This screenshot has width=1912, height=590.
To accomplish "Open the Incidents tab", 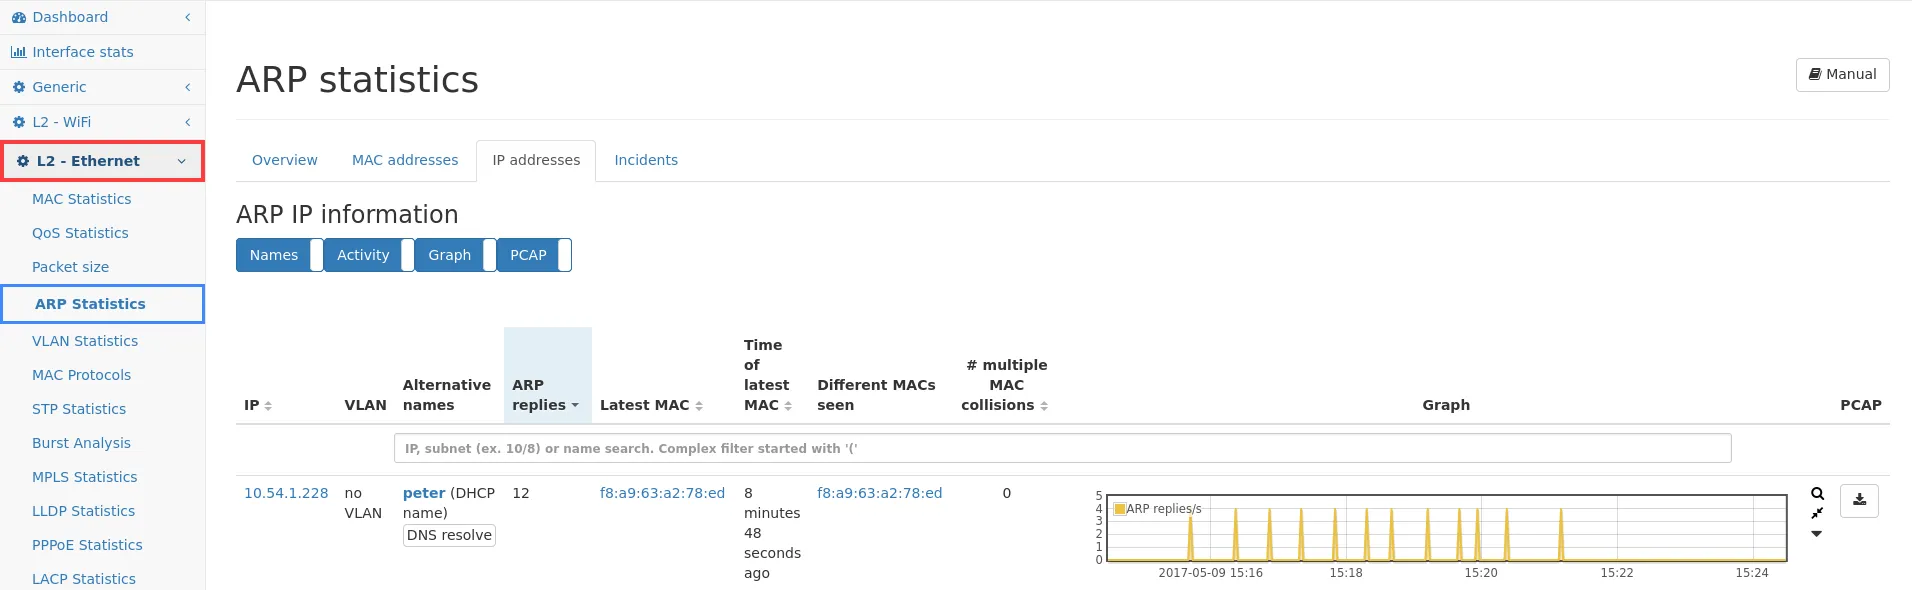I will (x=646, y=160).
